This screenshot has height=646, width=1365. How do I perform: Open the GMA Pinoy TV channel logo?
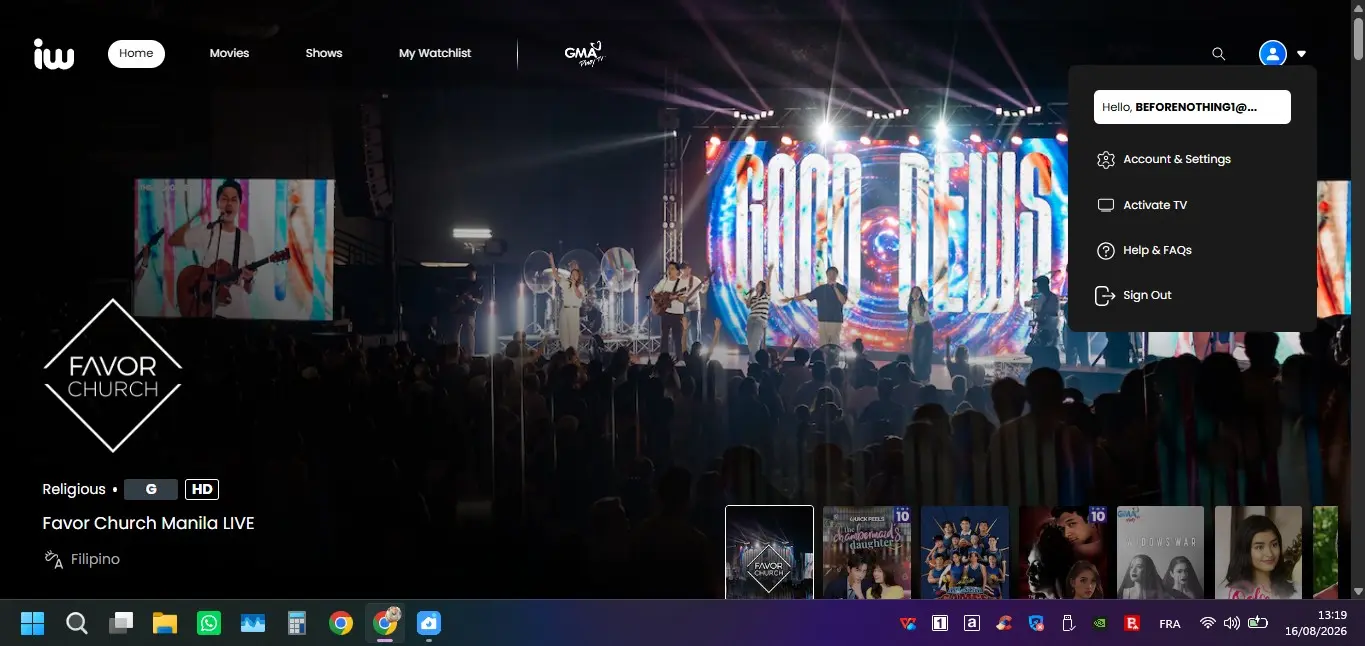point(584,54)
